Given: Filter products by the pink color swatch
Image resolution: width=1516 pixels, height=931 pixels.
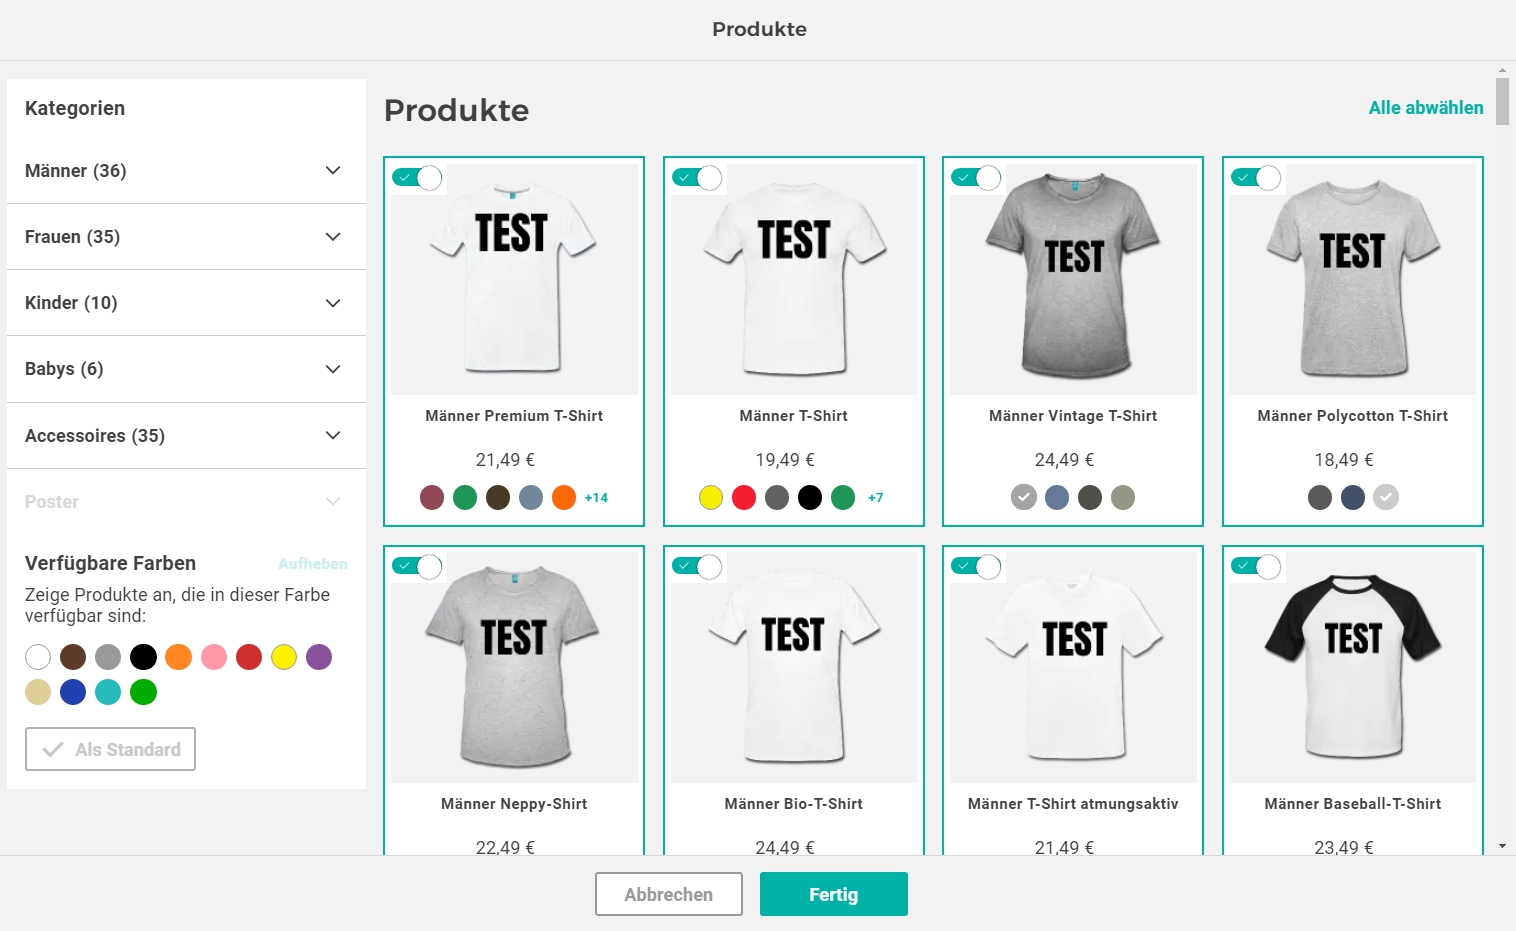Looking at the screenshot, I should click(214, 657).
